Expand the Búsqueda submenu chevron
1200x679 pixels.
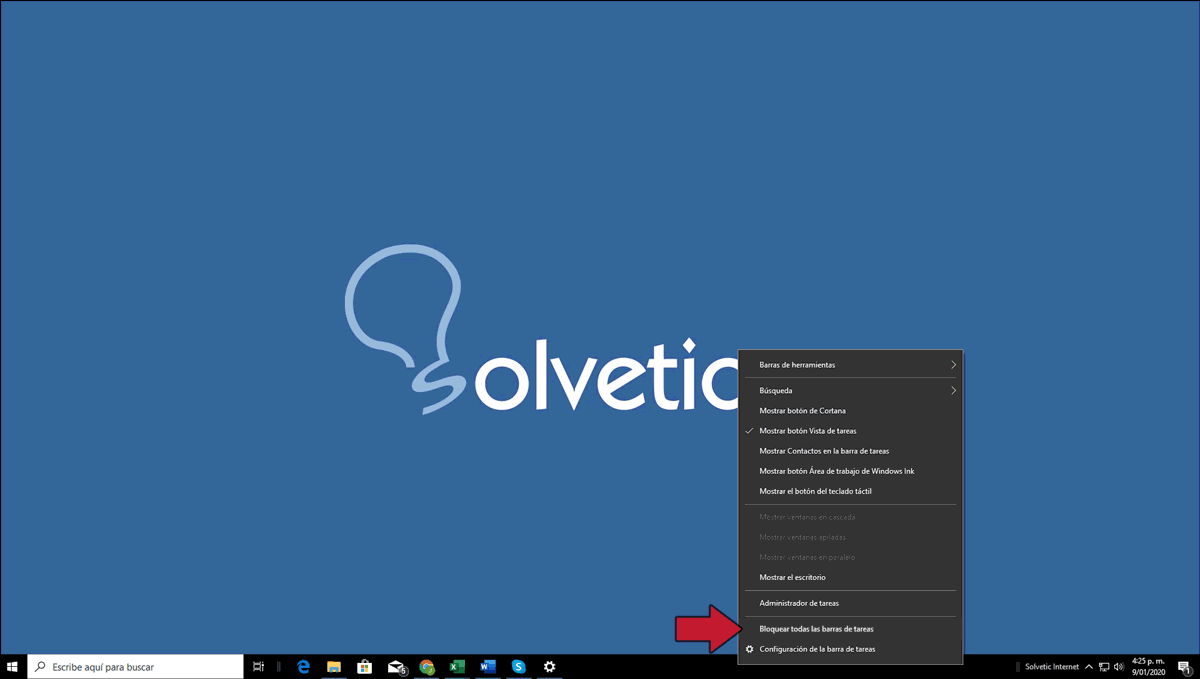pyautogui.click(x=953, y=391)
